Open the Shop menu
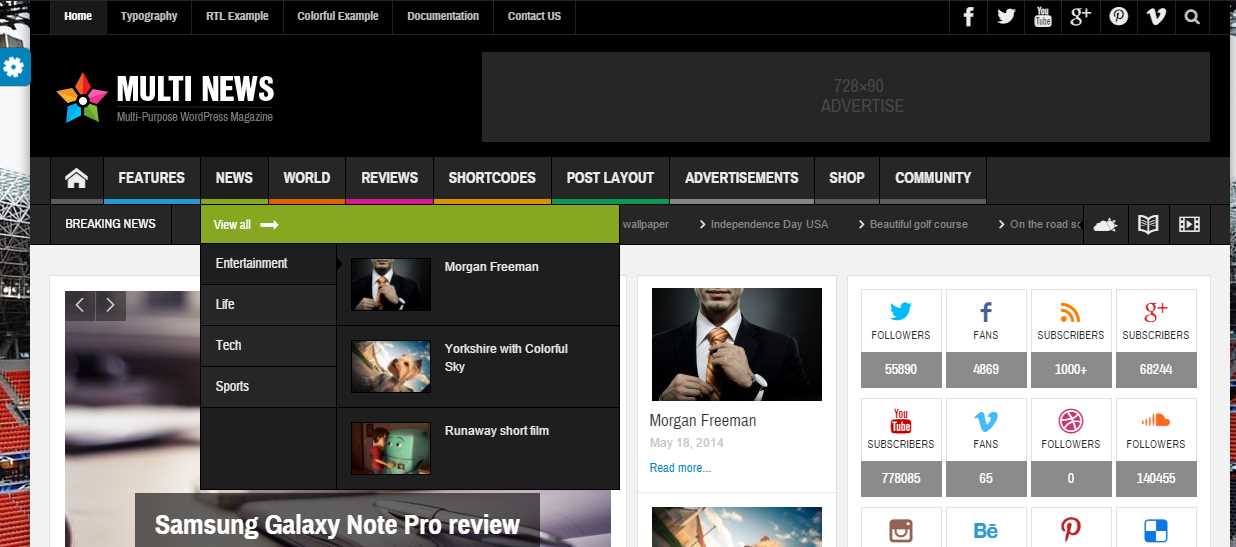 pyautogui.click(x=847, y=178)
